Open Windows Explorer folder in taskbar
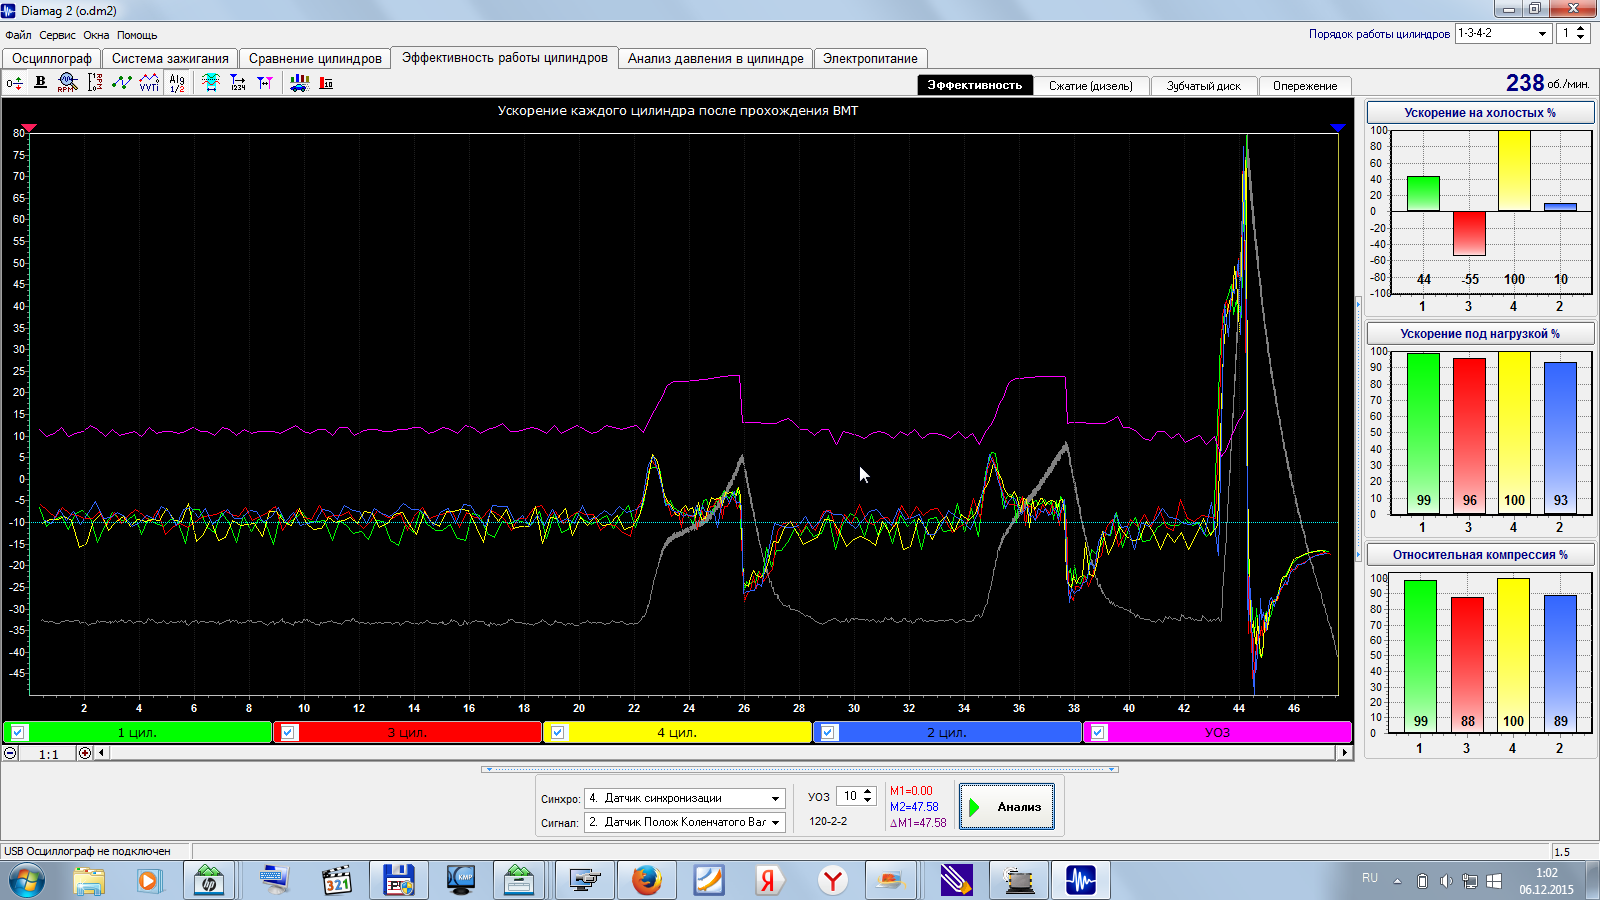Image resolution: width=1600 pixels, height=900 pixels. tap(89, 881)
